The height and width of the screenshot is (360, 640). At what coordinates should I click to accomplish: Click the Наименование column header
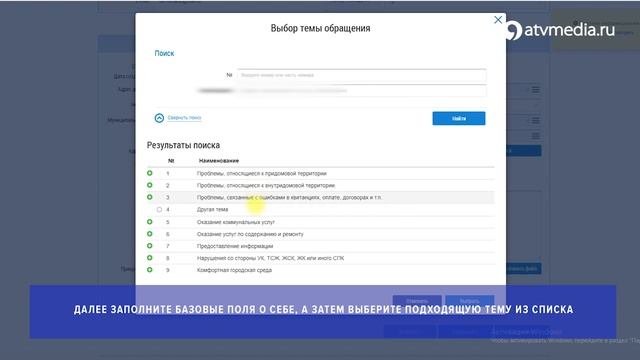pyautogui.click(x=219, y=161)
